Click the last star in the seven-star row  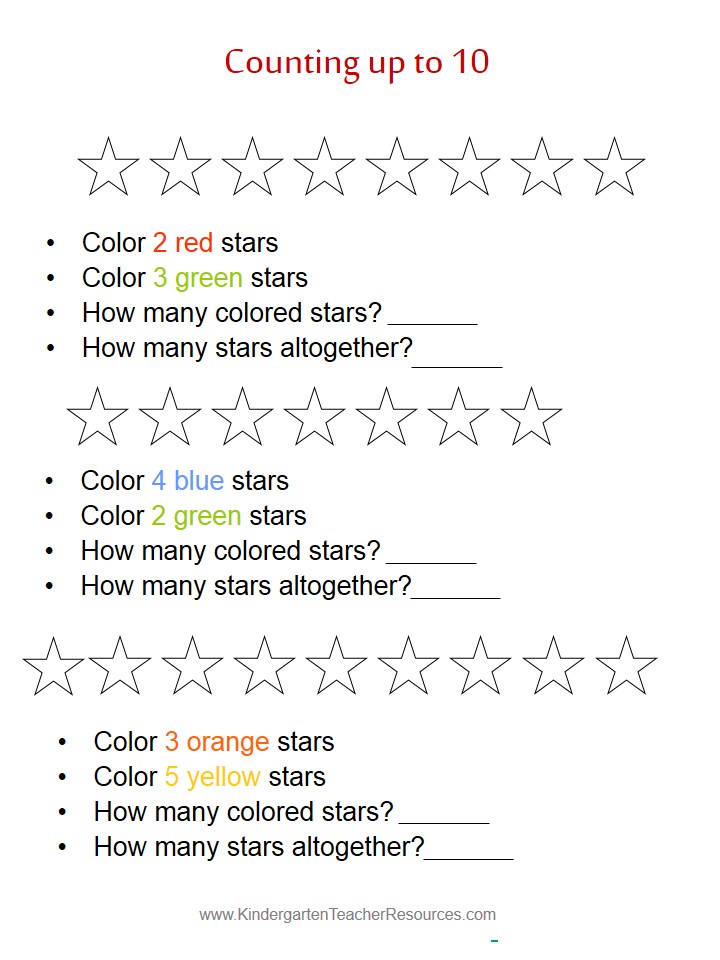pos(531,417)
